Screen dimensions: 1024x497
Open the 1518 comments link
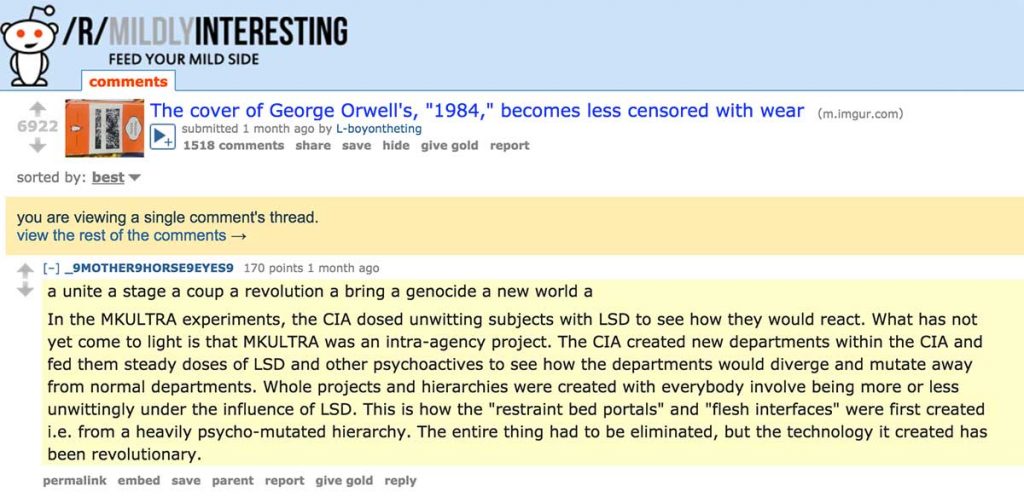pyautogui.click(x=233, y=146)
